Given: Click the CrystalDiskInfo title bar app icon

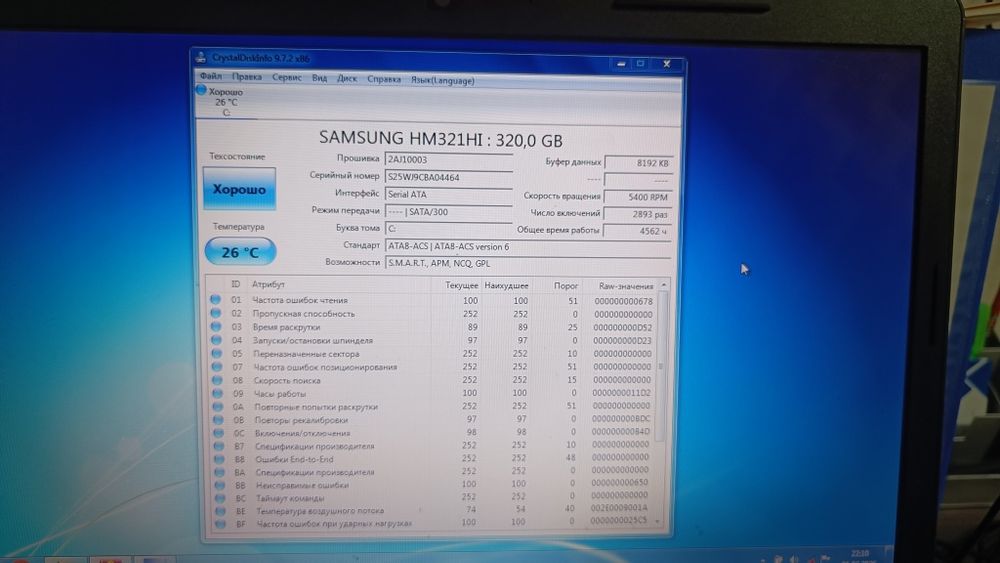Looking at the screenshot, I should [201, 60].
